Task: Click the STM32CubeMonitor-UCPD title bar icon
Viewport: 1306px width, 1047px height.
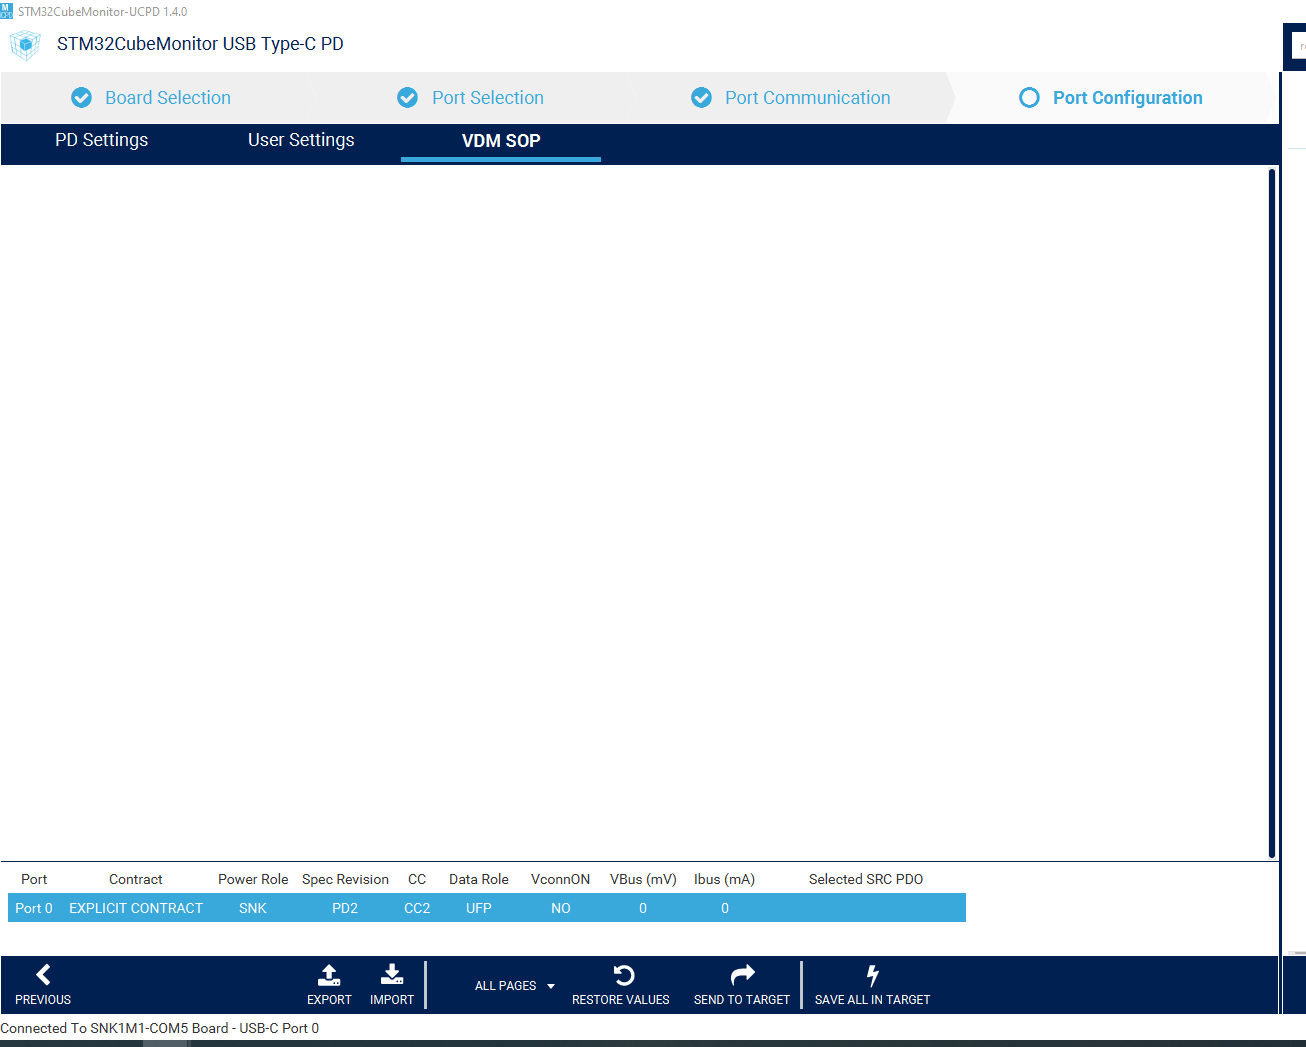Action: tap(8, 10)
